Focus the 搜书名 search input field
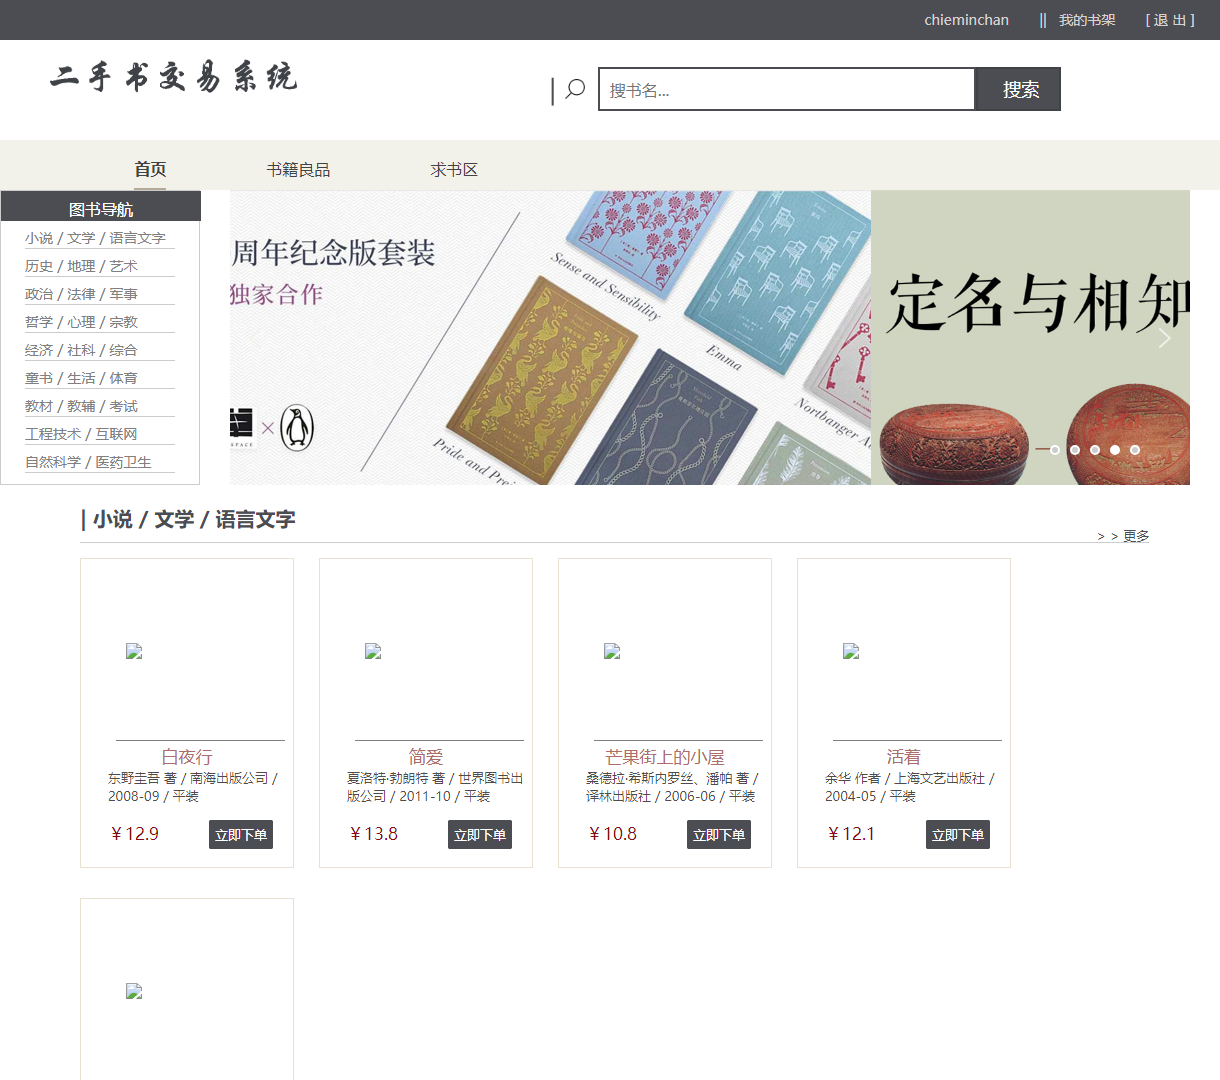Screen dimensions: 1220x1080 click(x=786, y=90)
